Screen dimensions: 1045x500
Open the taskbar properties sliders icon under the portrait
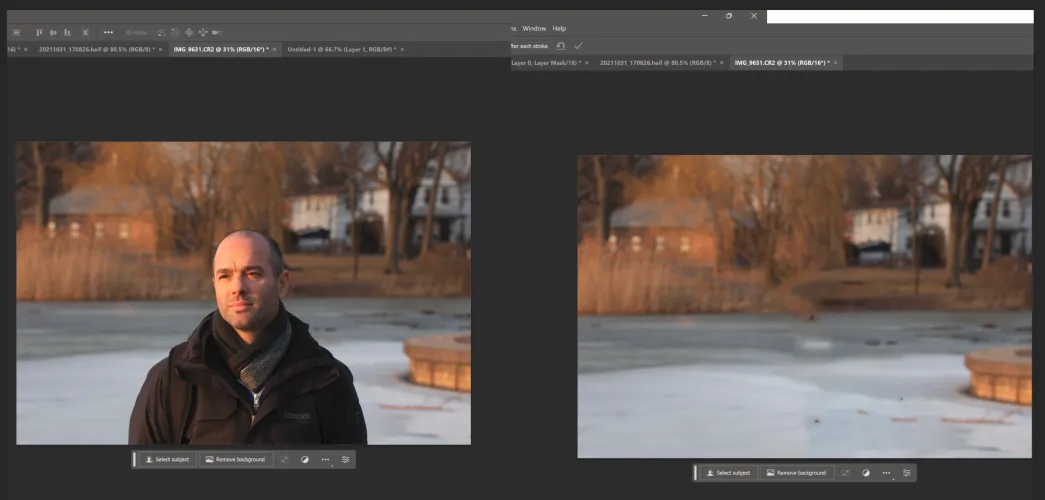[x=346, y=459]
